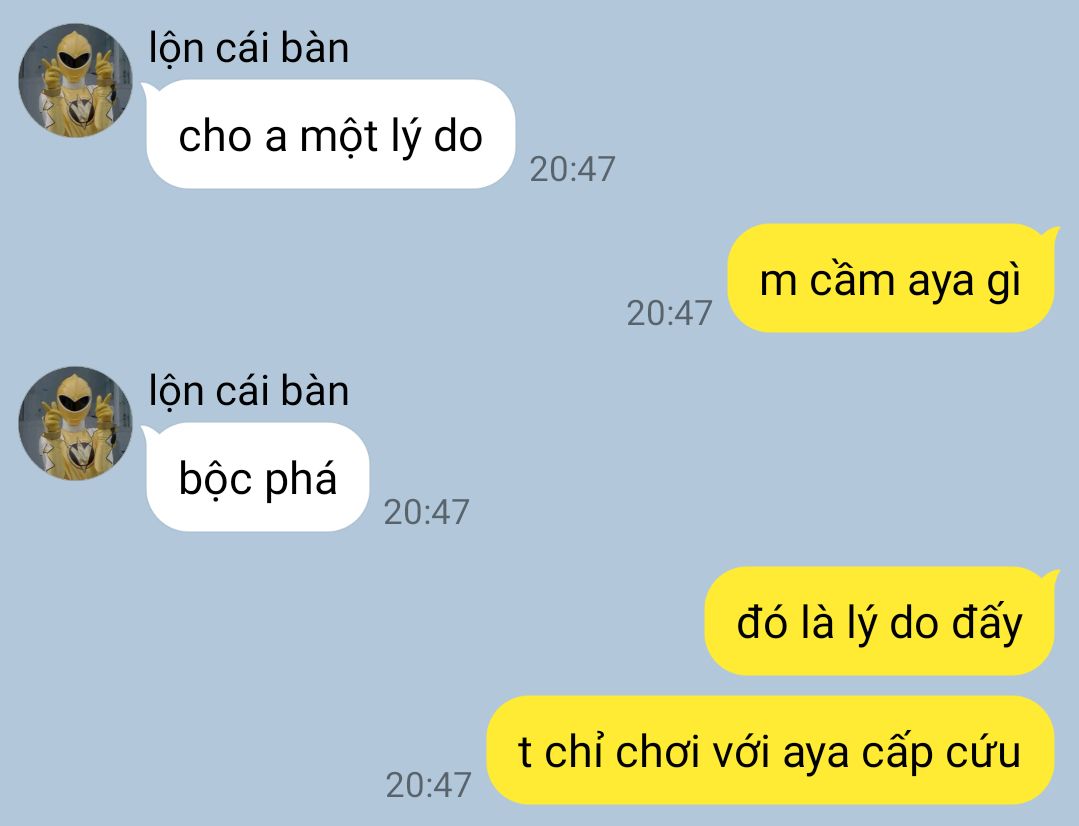The image size is (1079, 826).
Task: Tap the 't chỉ chơi với aya cấp cứu' bubble
Action: (771, 750)
